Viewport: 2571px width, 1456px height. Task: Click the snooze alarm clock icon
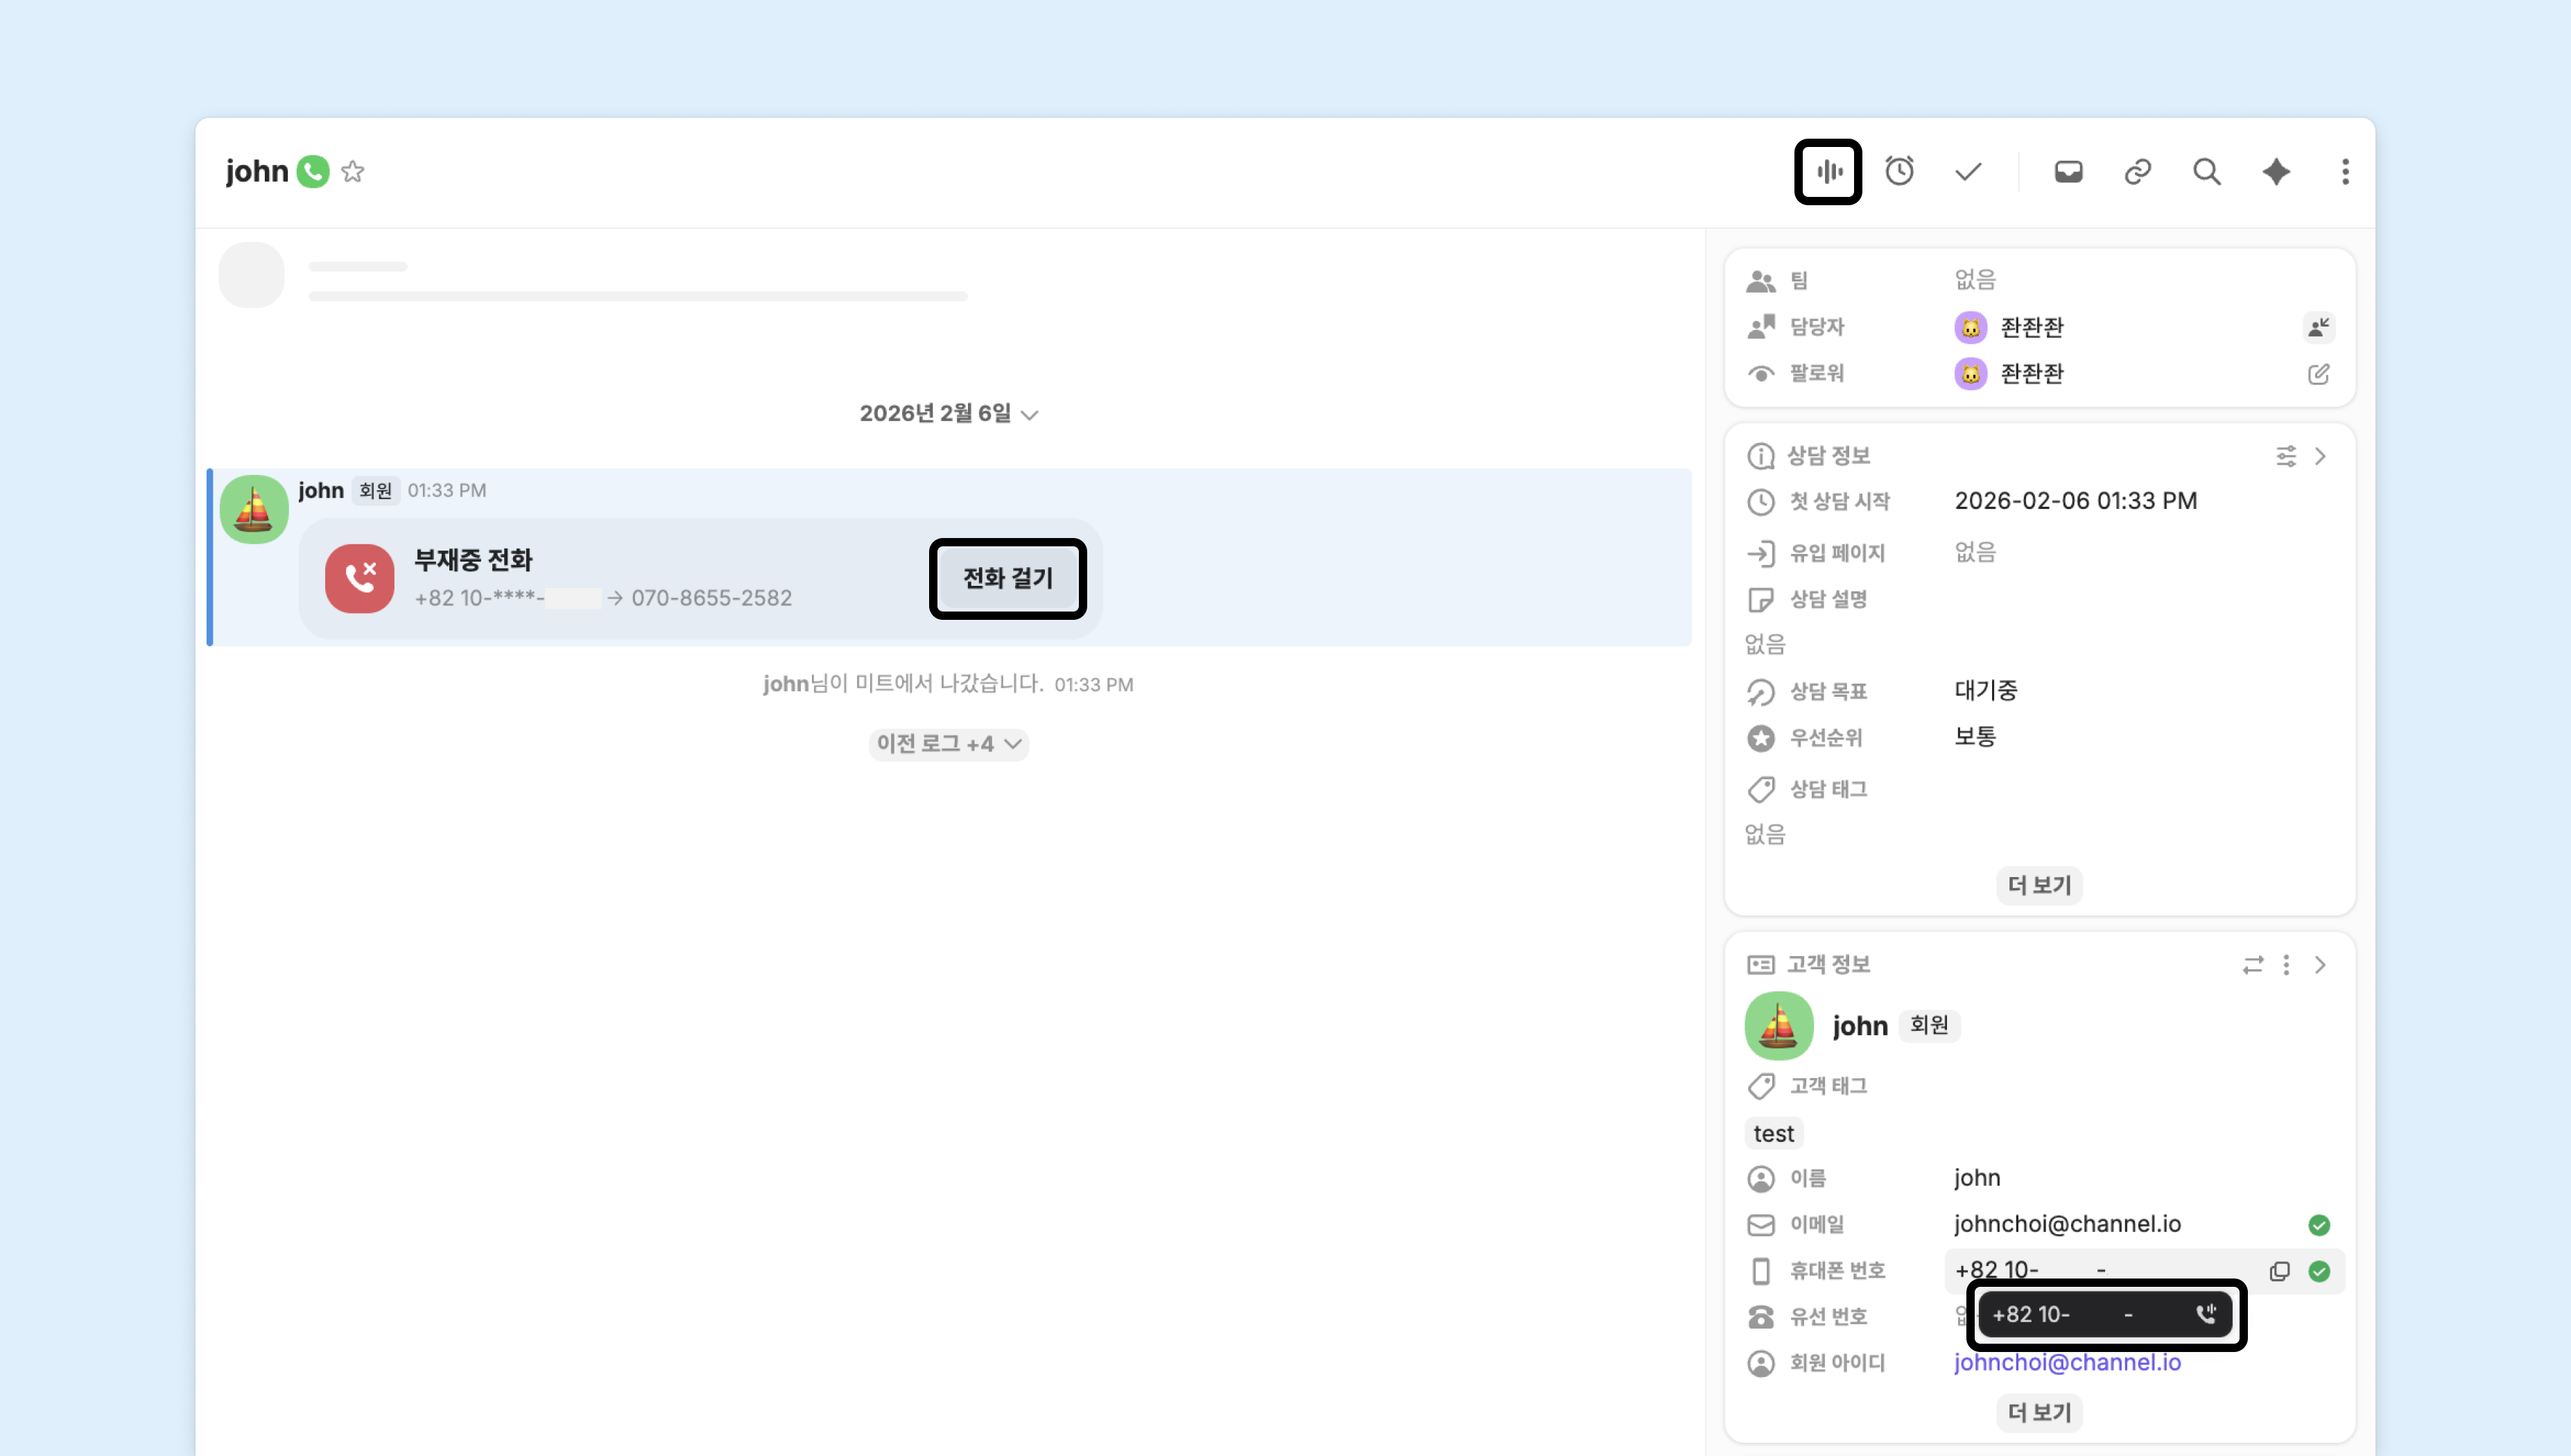(x=1899, y=172)
